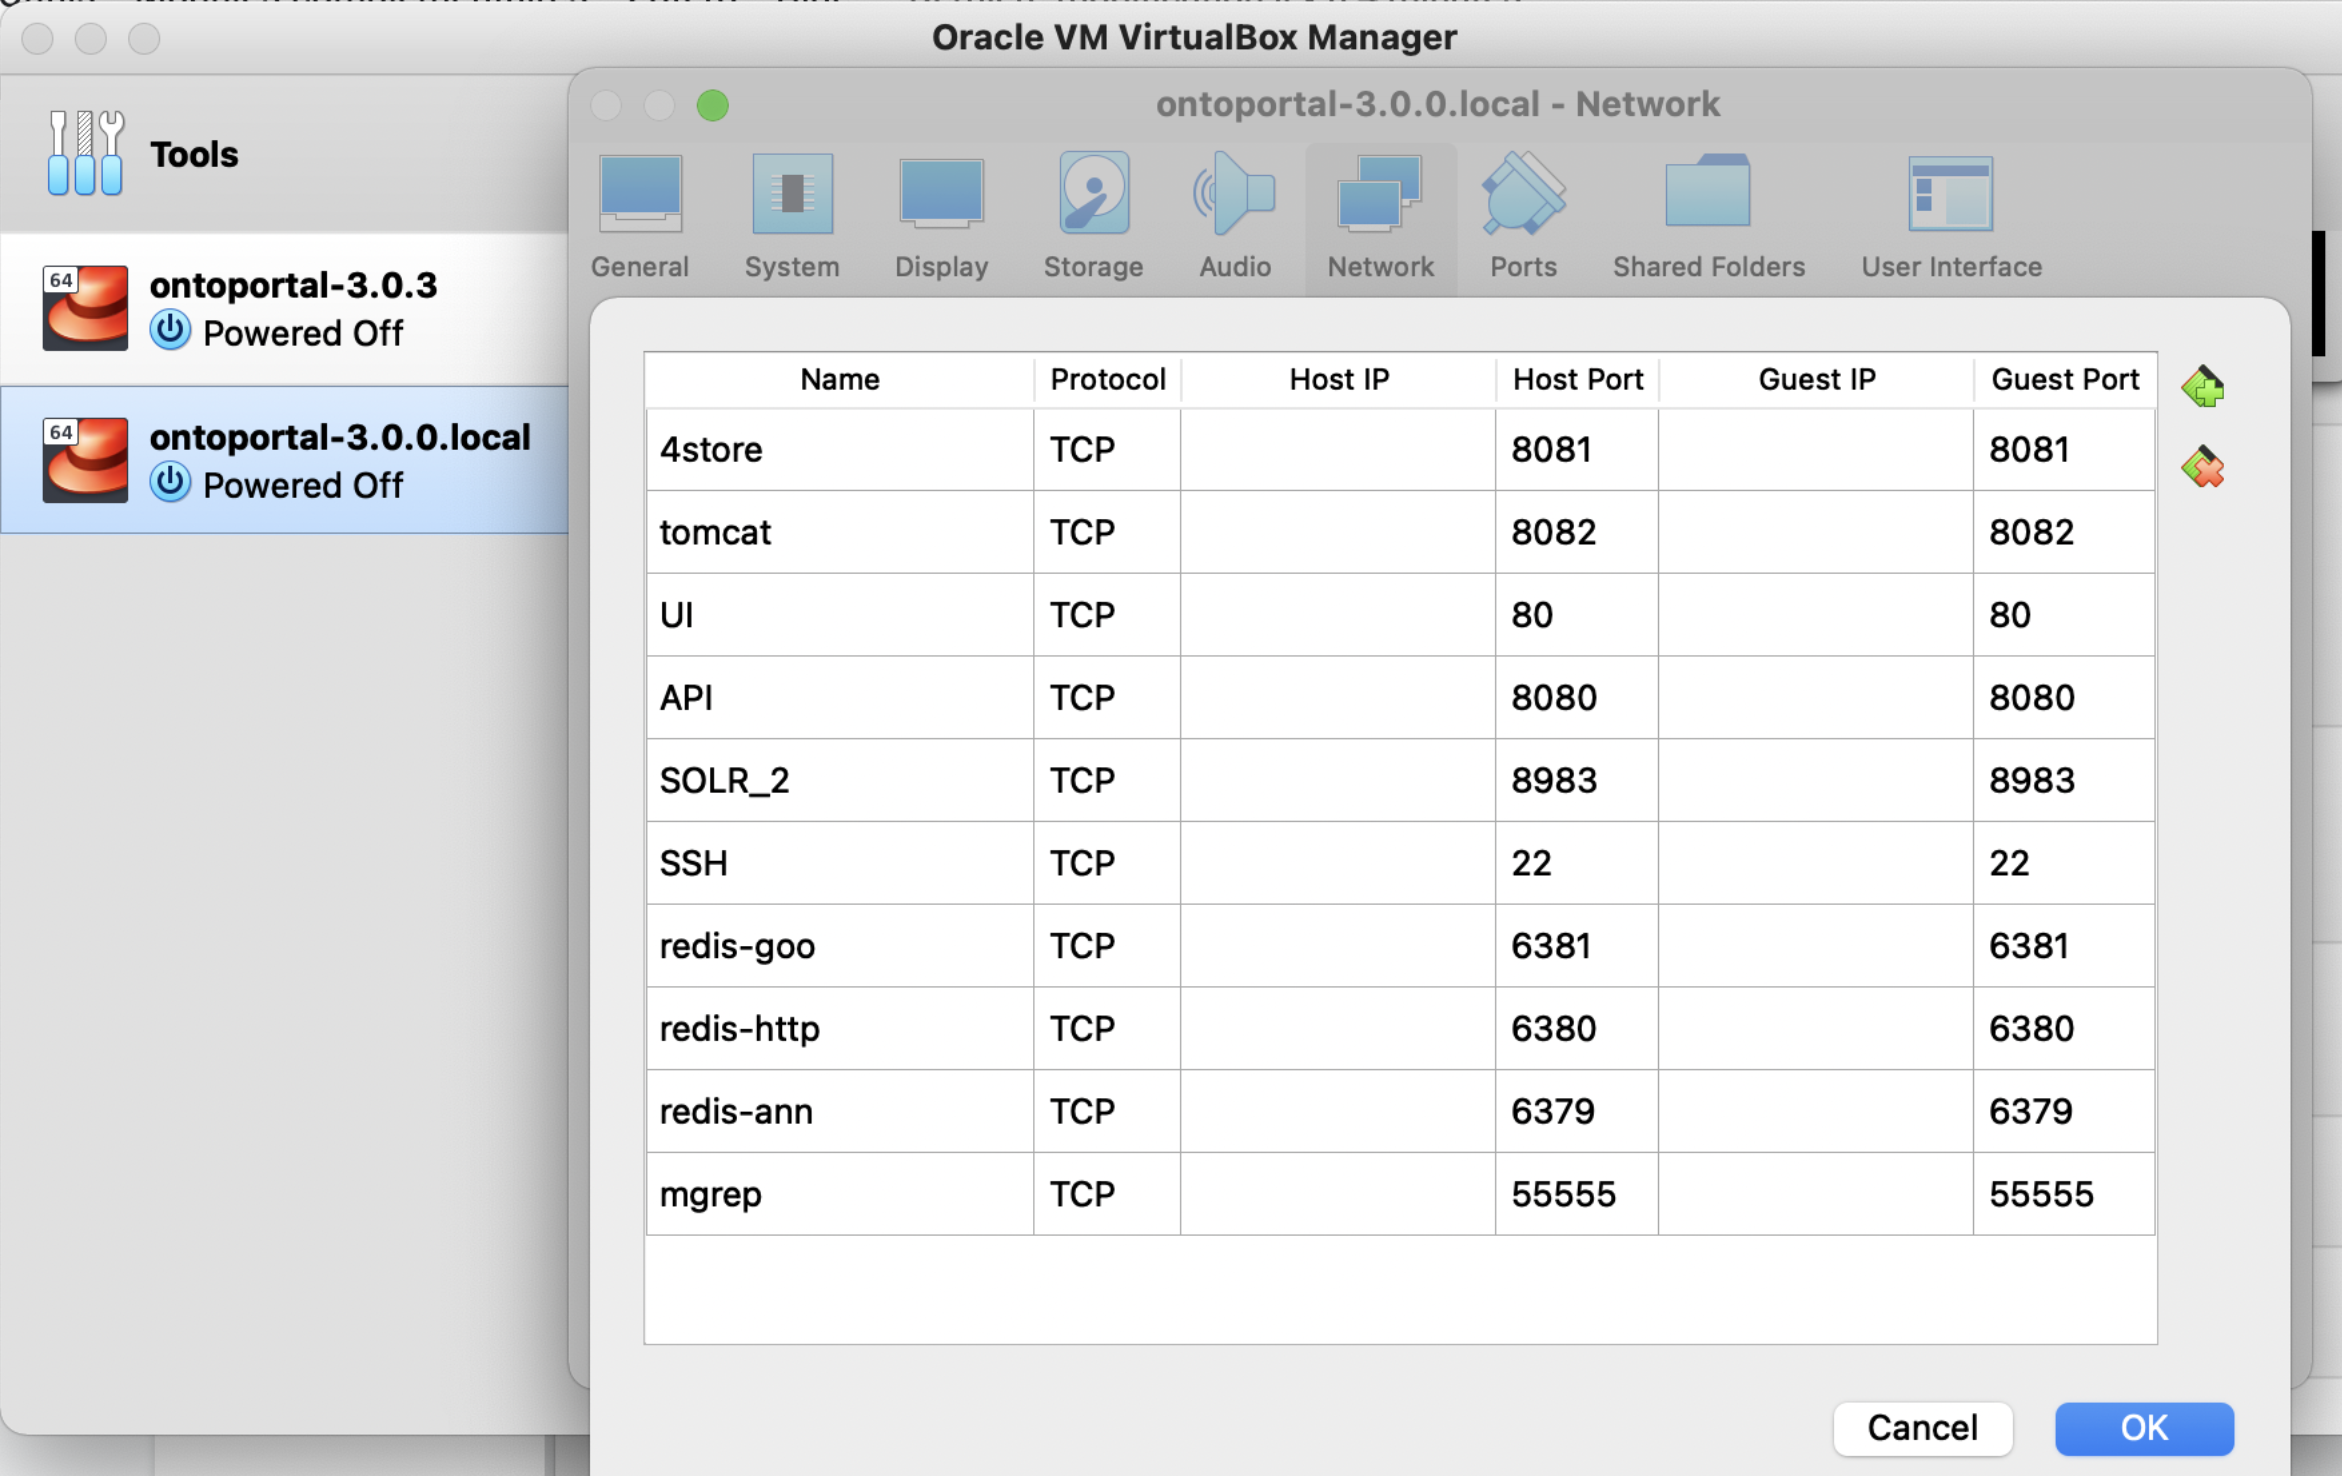
Task: Select the ontoportal-3.0.3 virtual machine
Action: tap(285, 309)
